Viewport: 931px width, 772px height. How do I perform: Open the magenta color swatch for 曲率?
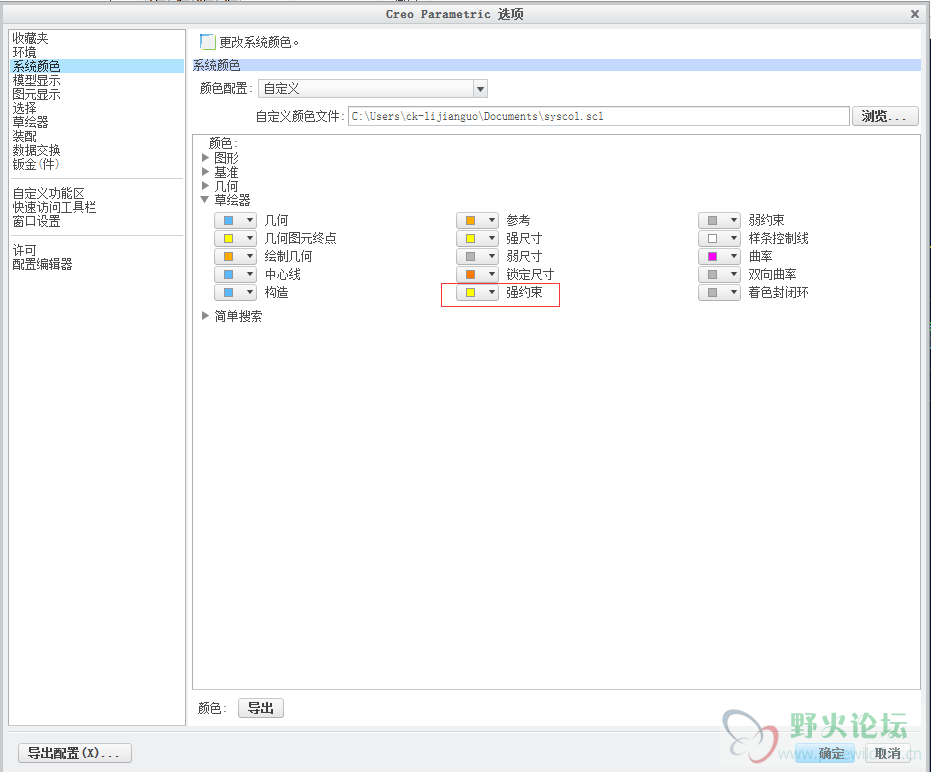(x=720, y=257)
